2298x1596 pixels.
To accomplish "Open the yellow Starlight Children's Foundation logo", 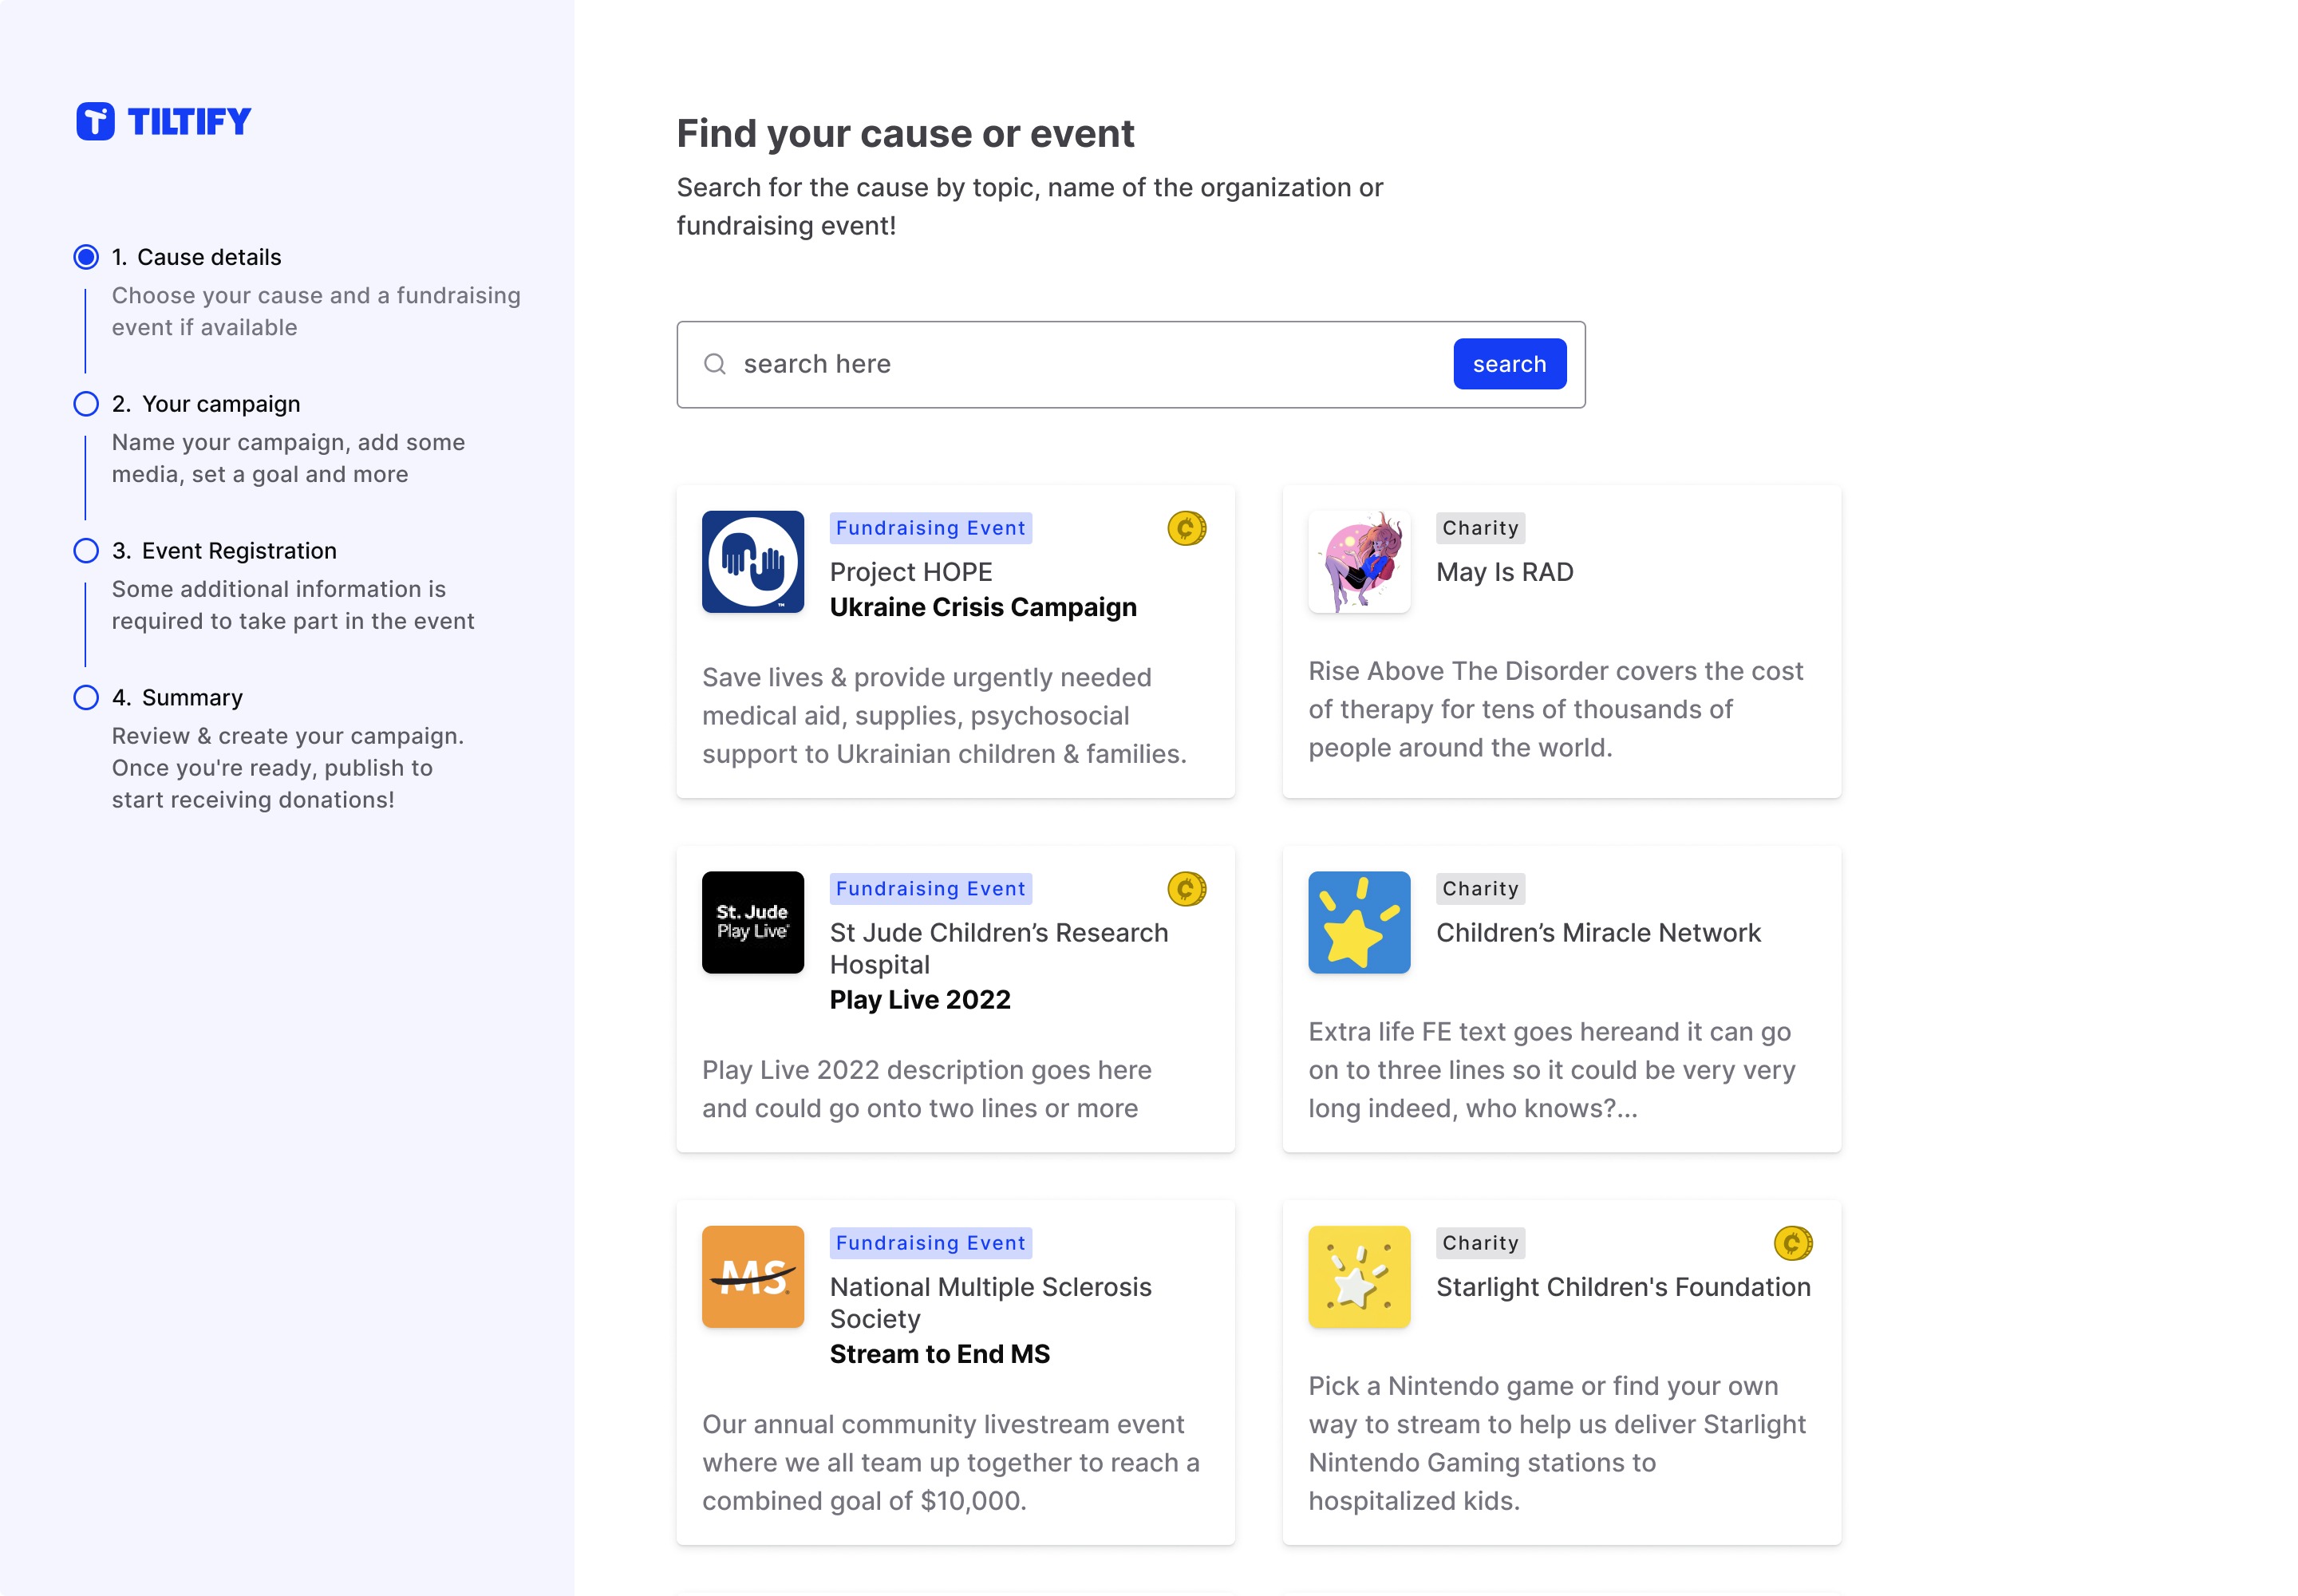I will [x=1359, y=1277].
